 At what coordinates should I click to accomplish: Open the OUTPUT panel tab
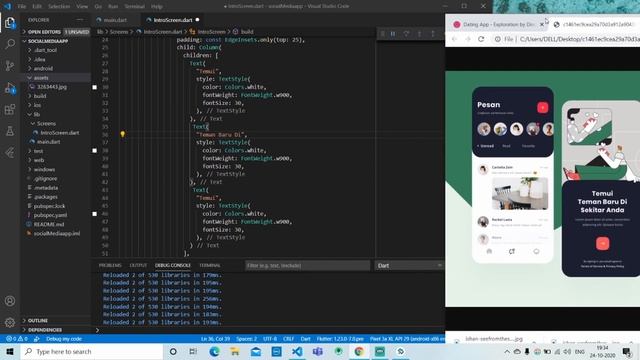(x=138, y=265)
